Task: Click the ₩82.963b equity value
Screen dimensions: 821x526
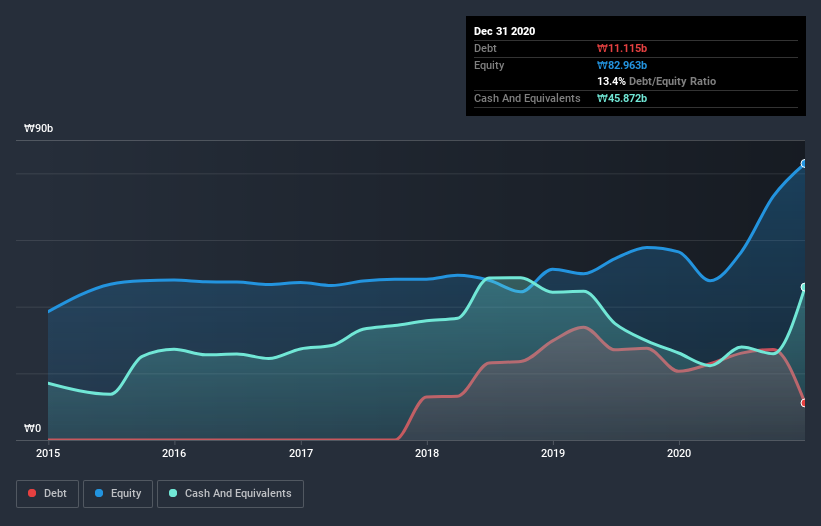Action: click(x=622, y=65)
